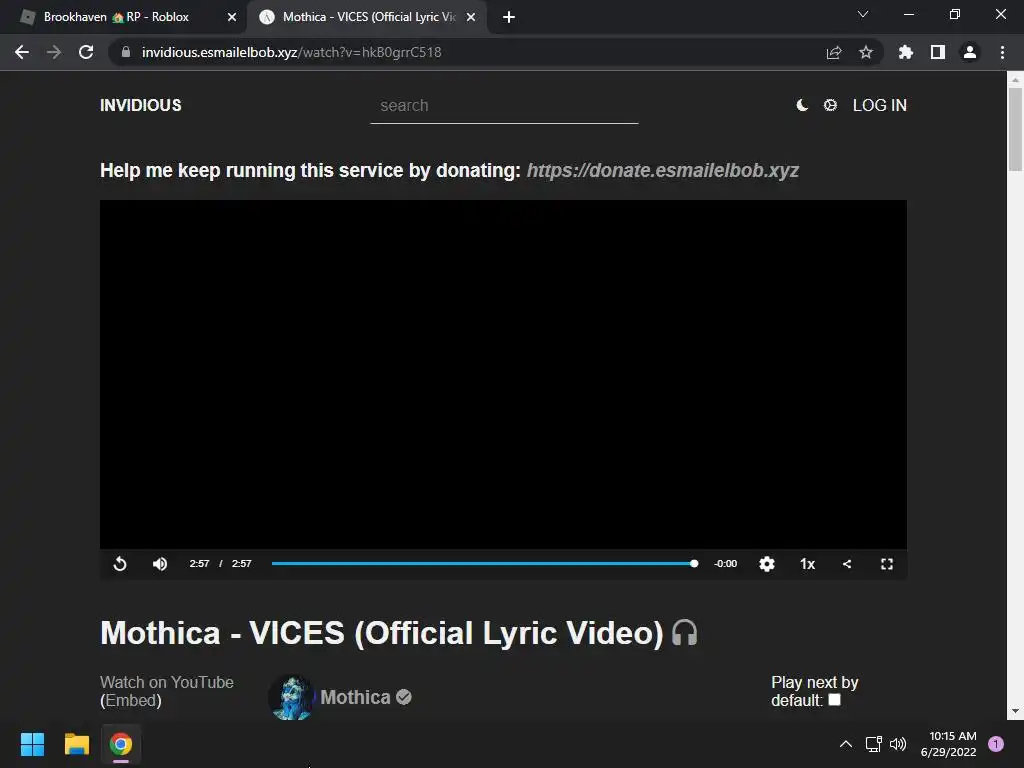Open notification center badge
1024x768 pixels.
click(x=996, y=744)
